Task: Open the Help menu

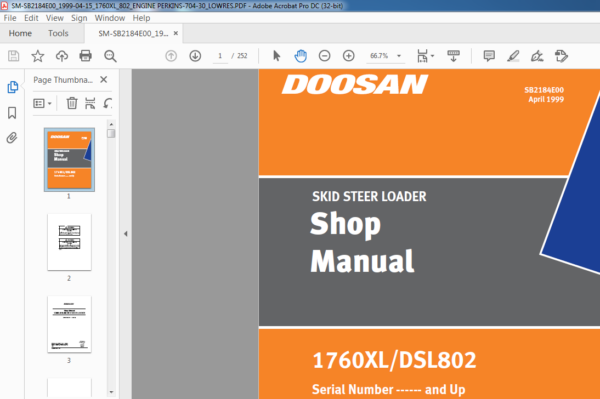Action: tap(141, 18)
